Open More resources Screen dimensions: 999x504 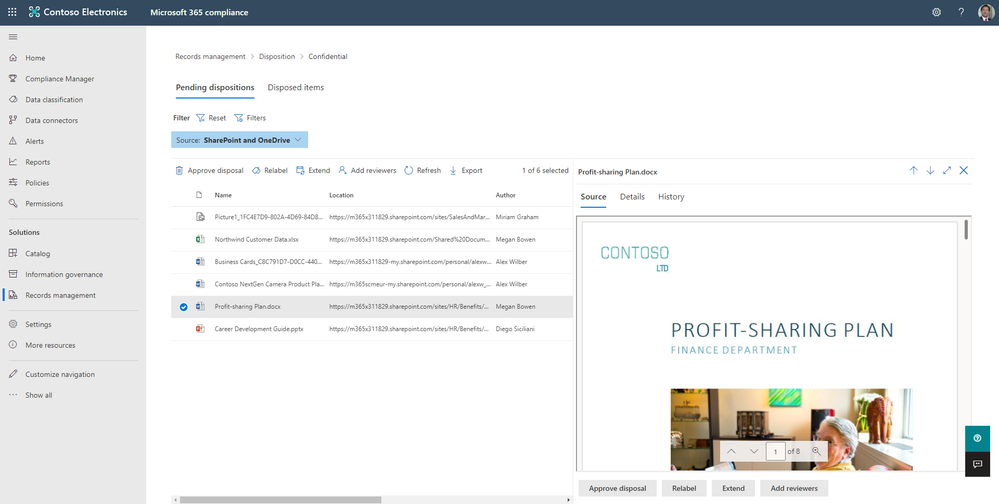click(50, 345)
